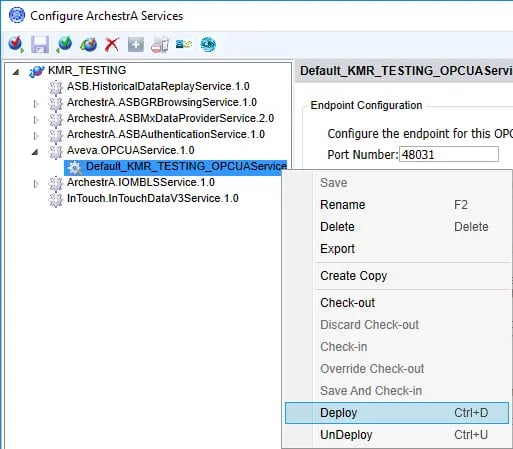Screen dimensions: 513x449
Task: Choose Check-in in the context menu
Action: [x=397, y=347]
